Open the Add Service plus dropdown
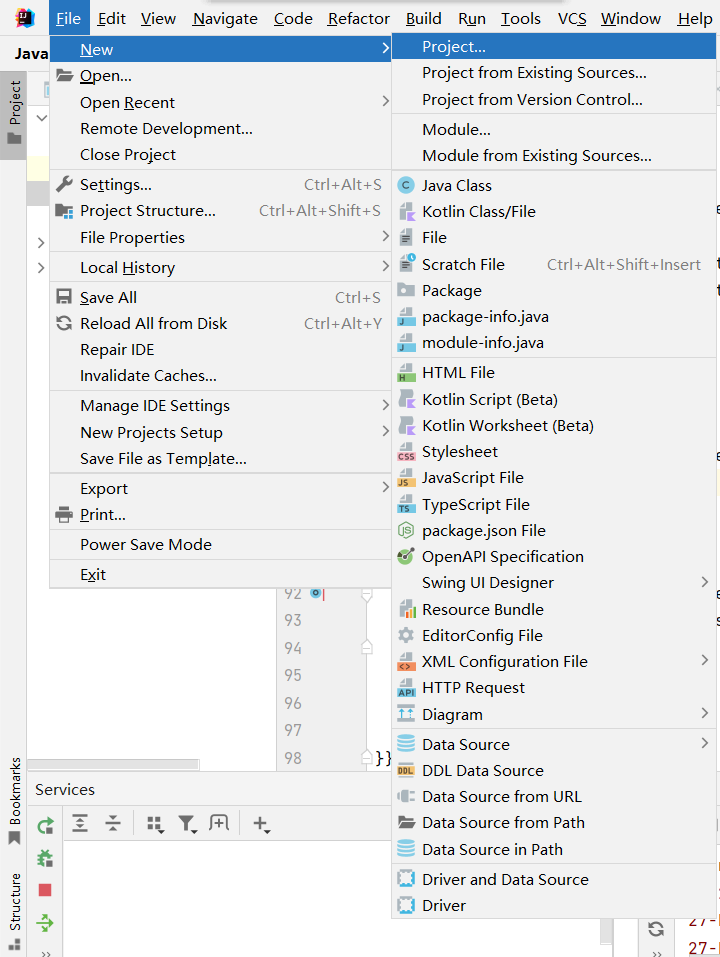 (x=262, y=825)
